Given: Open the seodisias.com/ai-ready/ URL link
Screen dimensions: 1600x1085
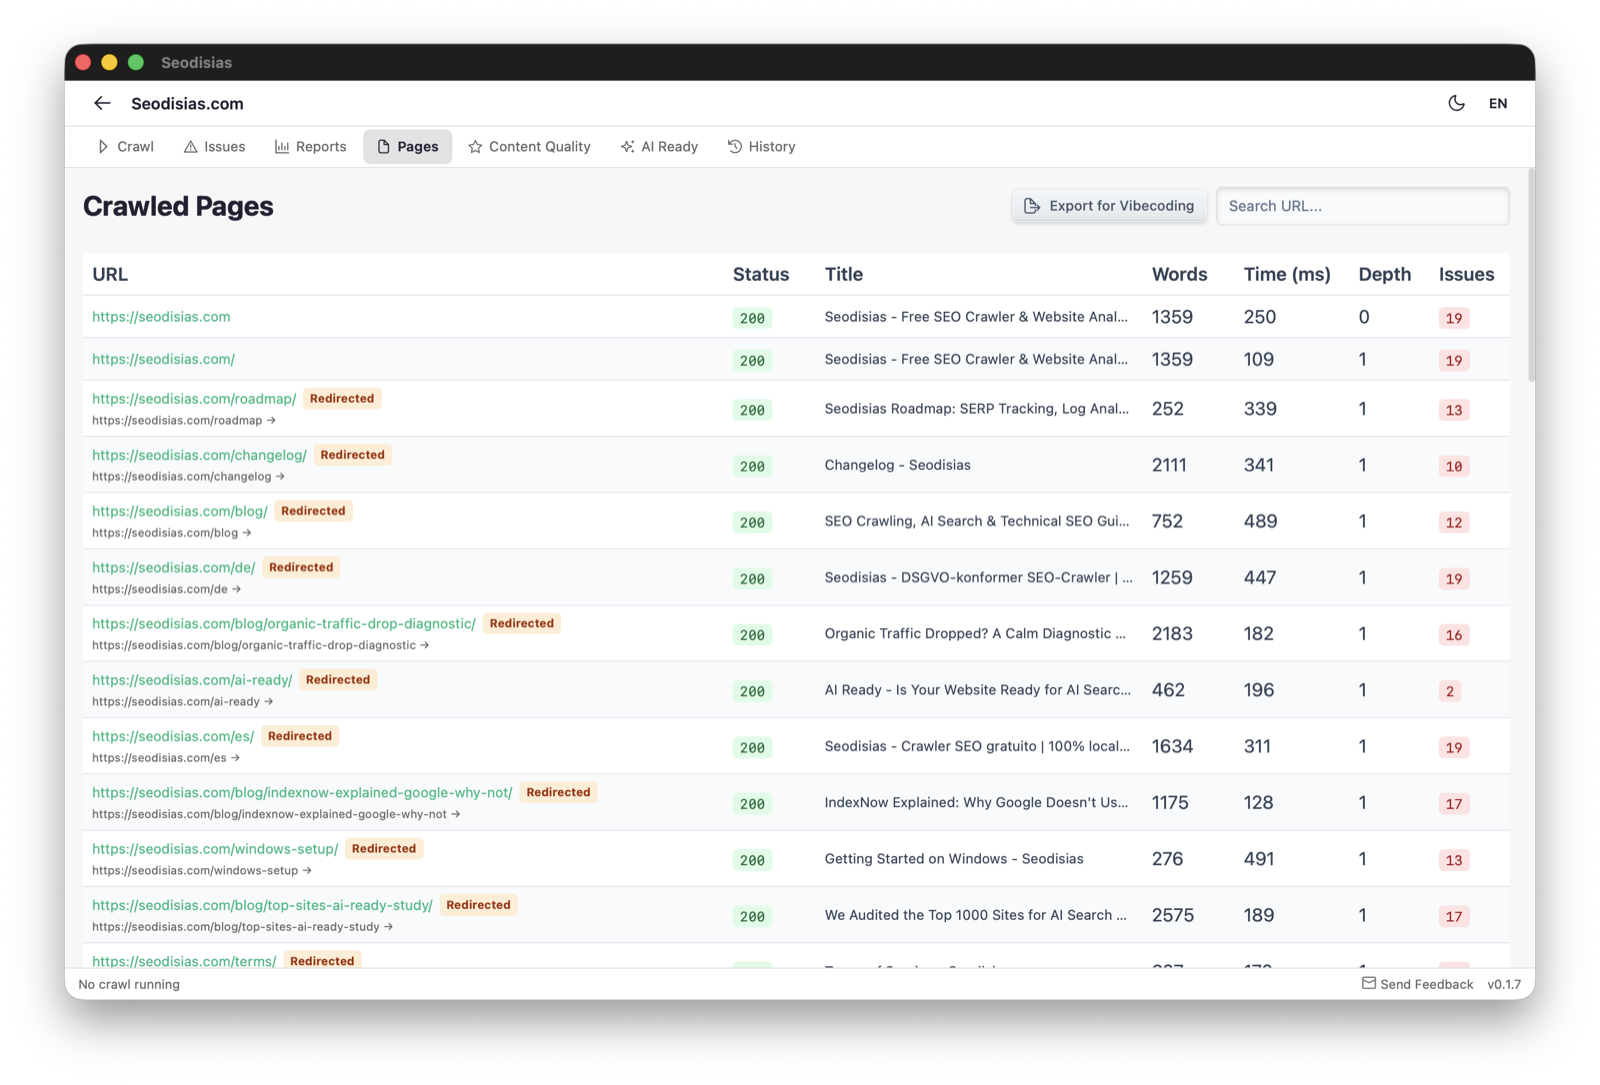Looking at the screenshot, I should point(192,680).
